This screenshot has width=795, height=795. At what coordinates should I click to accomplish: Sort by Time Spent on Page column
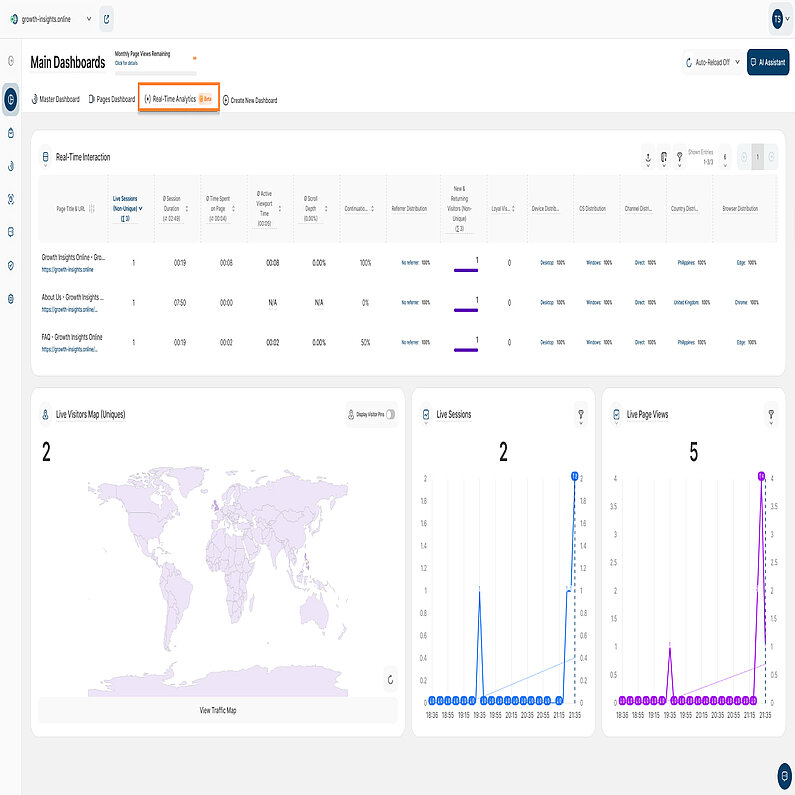click(x=234, y=209)
